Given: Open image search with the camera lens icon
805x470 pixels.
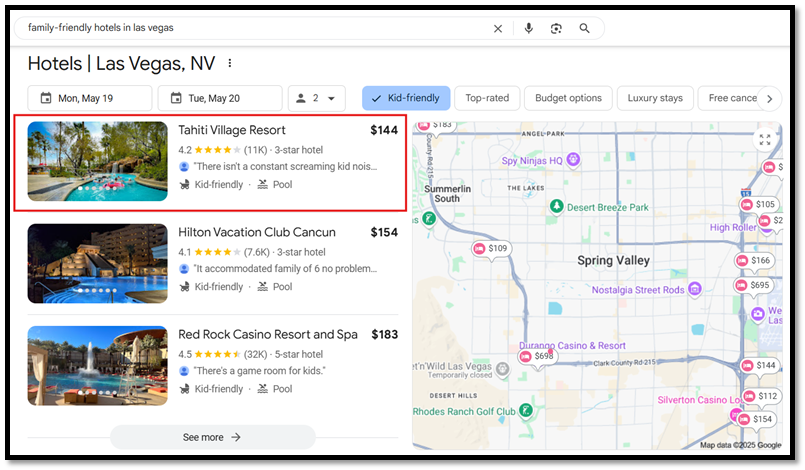Looking at the screenshot, I should (x=556, y=28).
